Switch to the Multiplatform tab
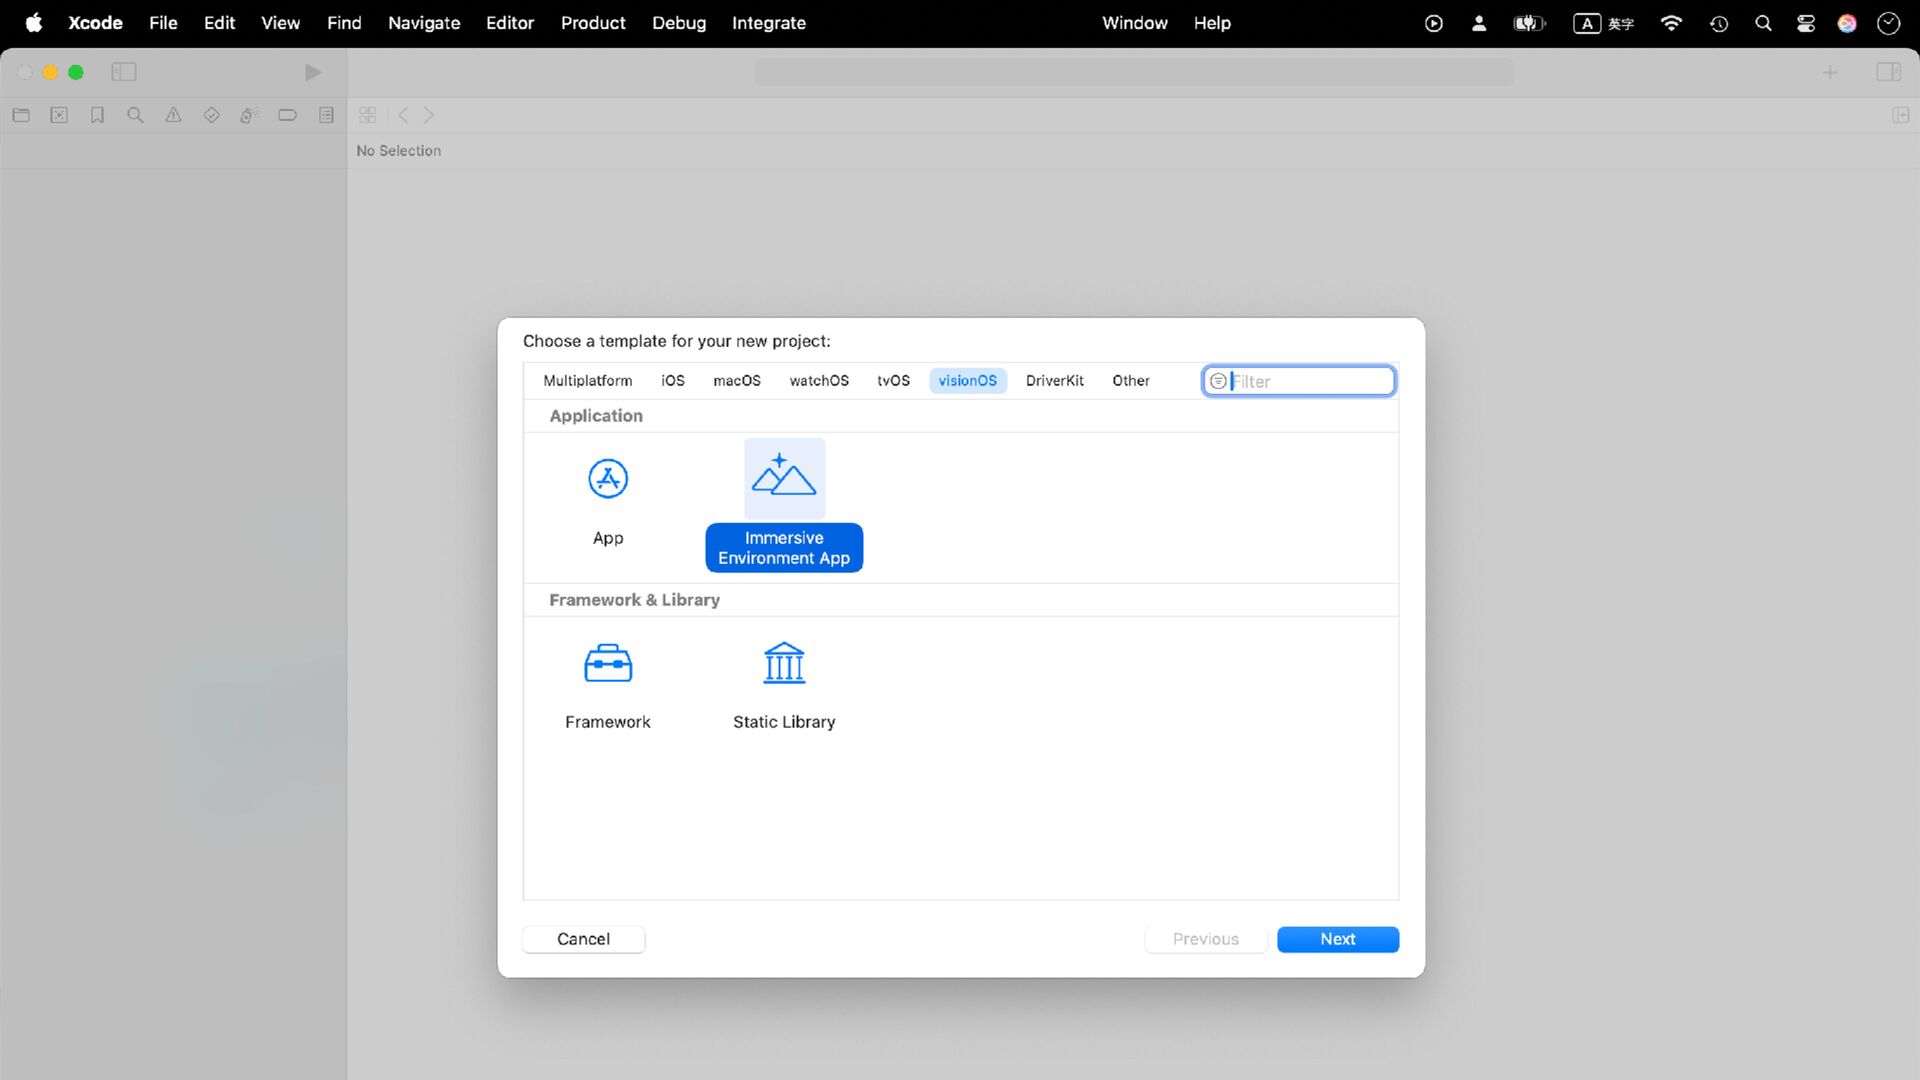The width and height of the screenshot is (1920, 1080). (588, 381)
